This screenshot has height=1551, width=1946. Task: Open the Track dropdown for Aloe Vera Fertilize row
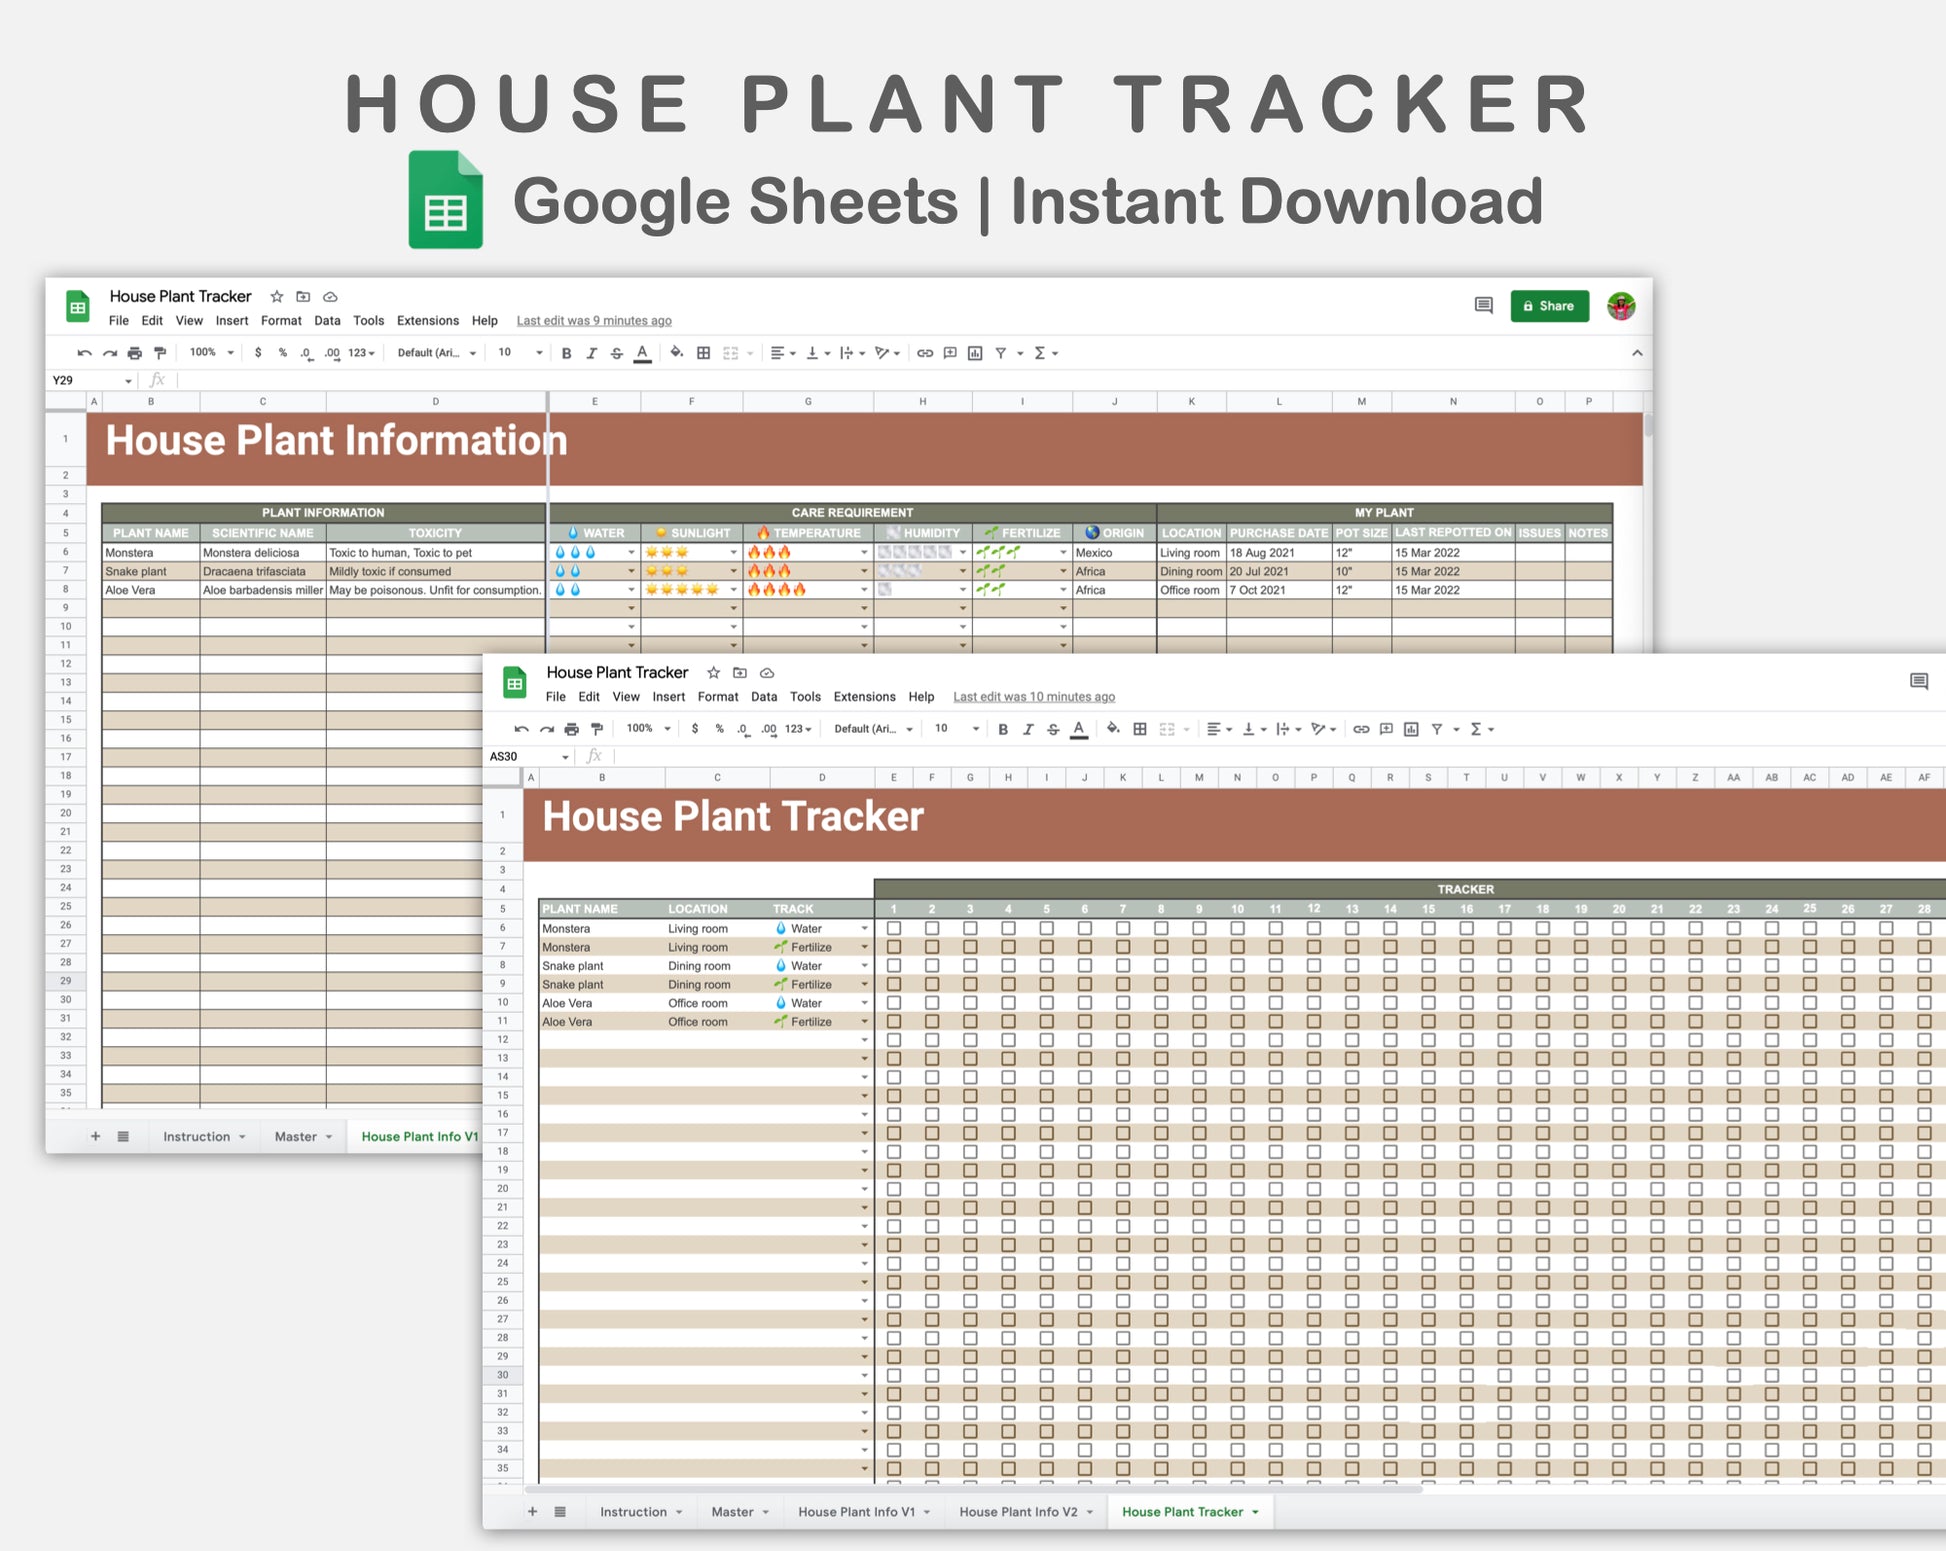click(864, 1022)
